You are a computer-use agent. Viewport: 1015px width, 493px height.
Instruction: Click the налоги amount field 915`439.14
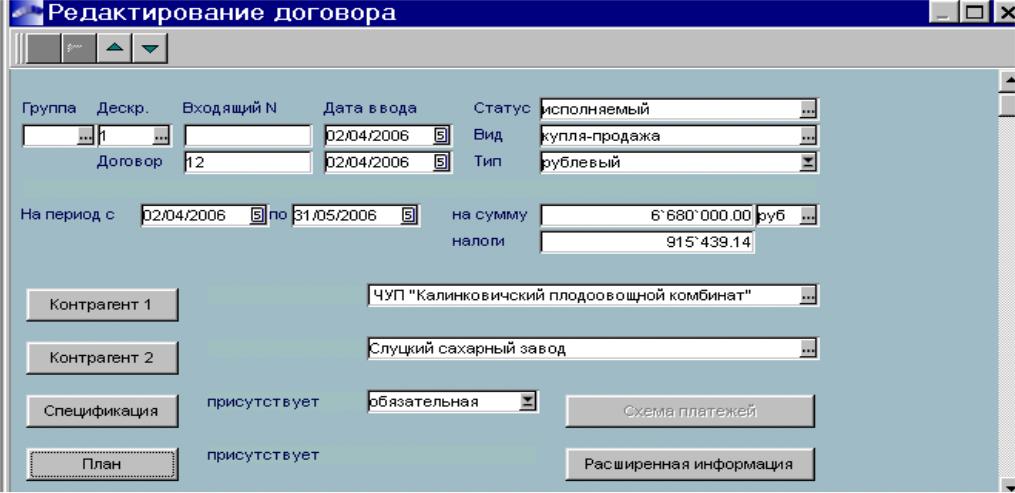[x=647, y=243]
